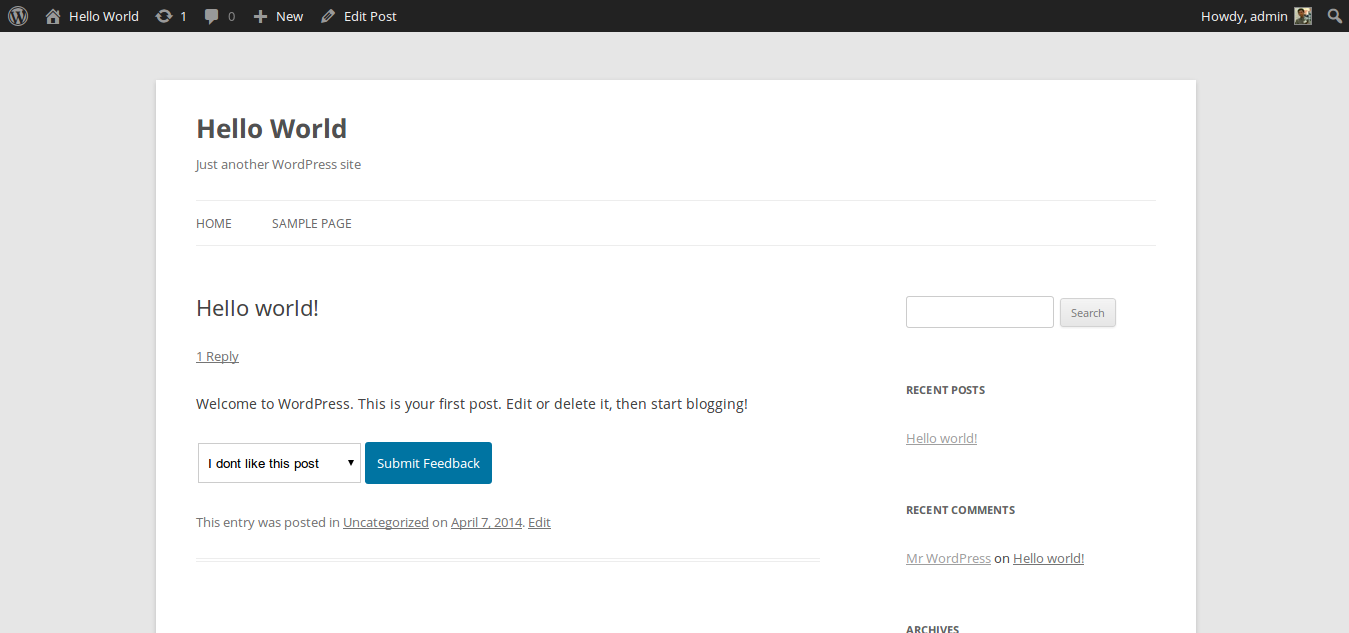Open the 1 Reply comments link

[217, 356]
